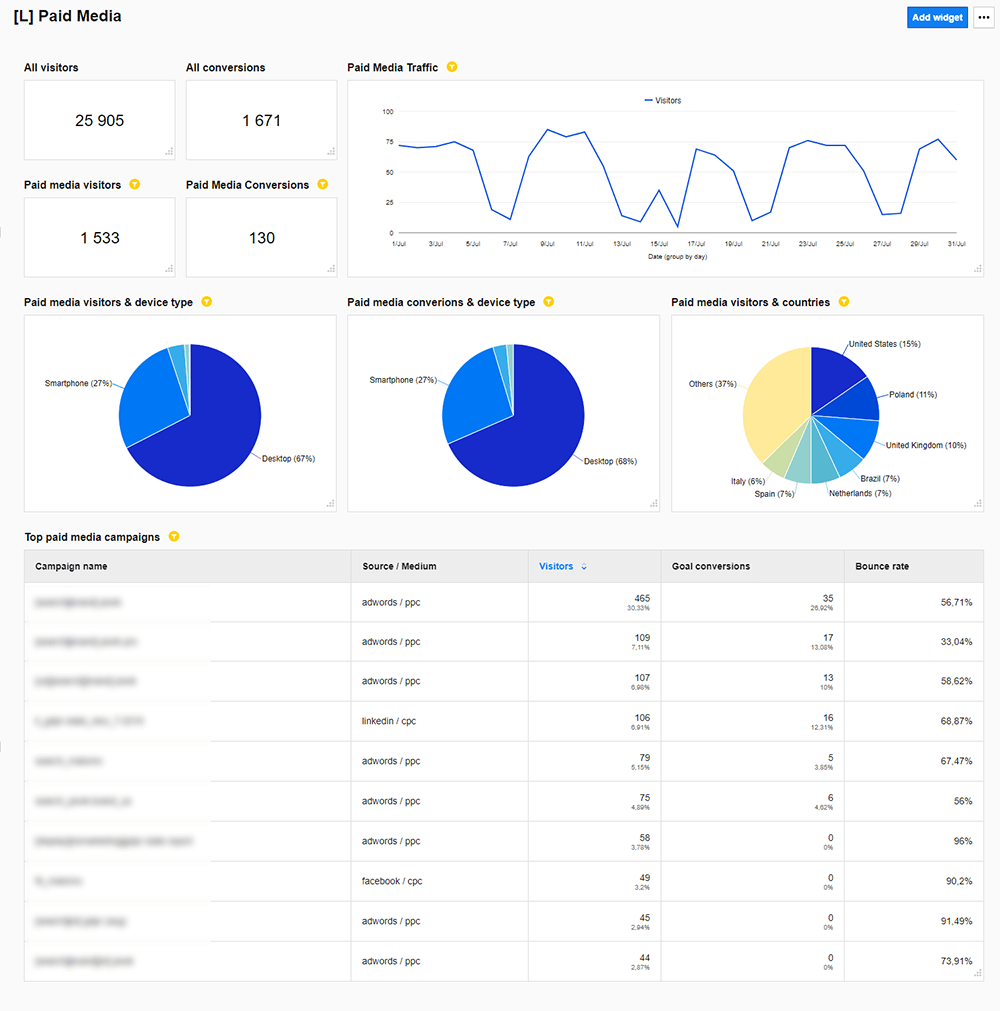1000x1011 pixels.
Task: Click the Add widget button
Action: [x=937, y=18]
